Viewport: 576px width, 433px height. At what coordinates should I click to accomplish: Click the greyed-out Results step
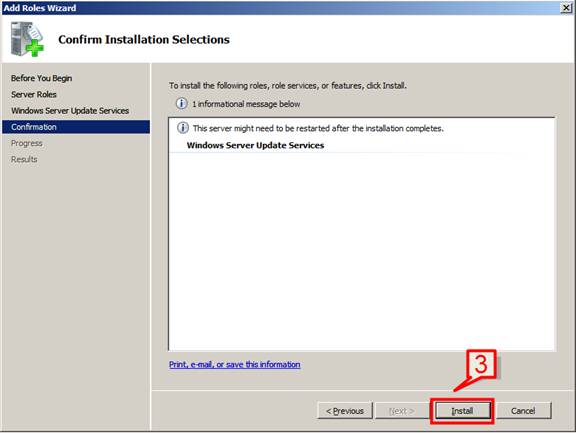(24, 159)
